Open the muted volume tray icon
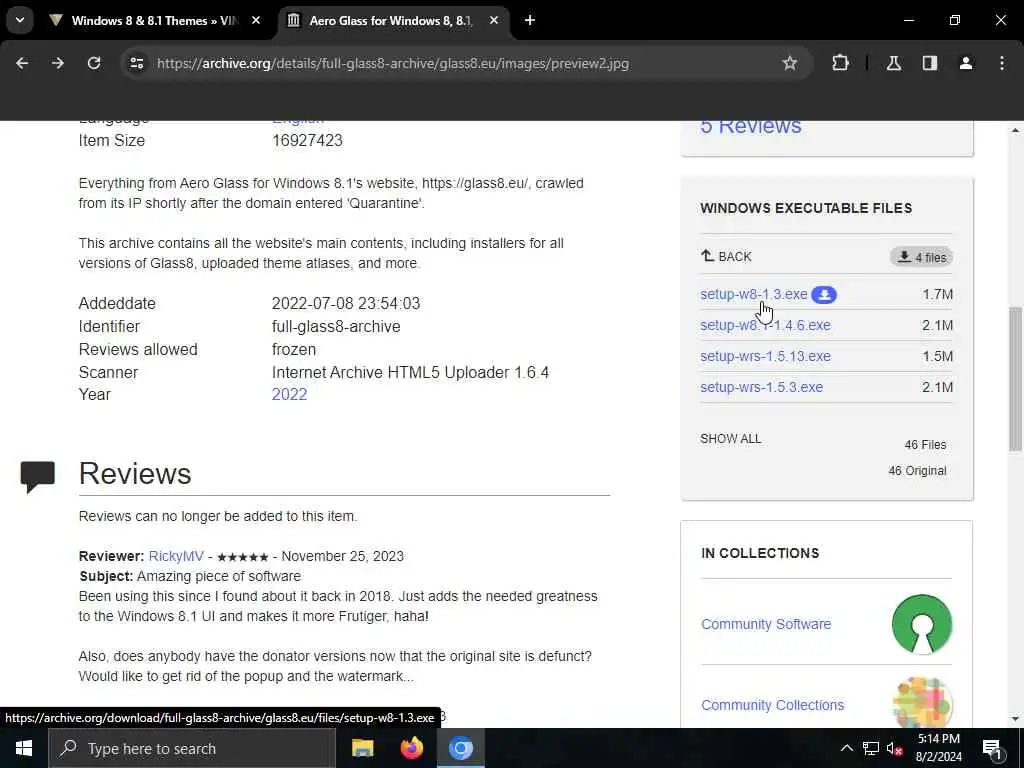This screenshot has height=768, width=1024. pyautogui.click(x=895, y=748)
